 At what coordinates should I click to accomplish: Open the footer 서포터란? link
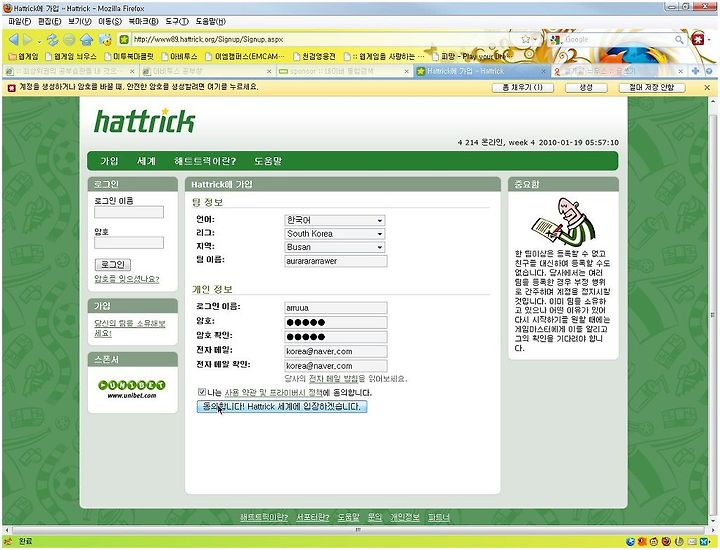click(x=312, y=517)
